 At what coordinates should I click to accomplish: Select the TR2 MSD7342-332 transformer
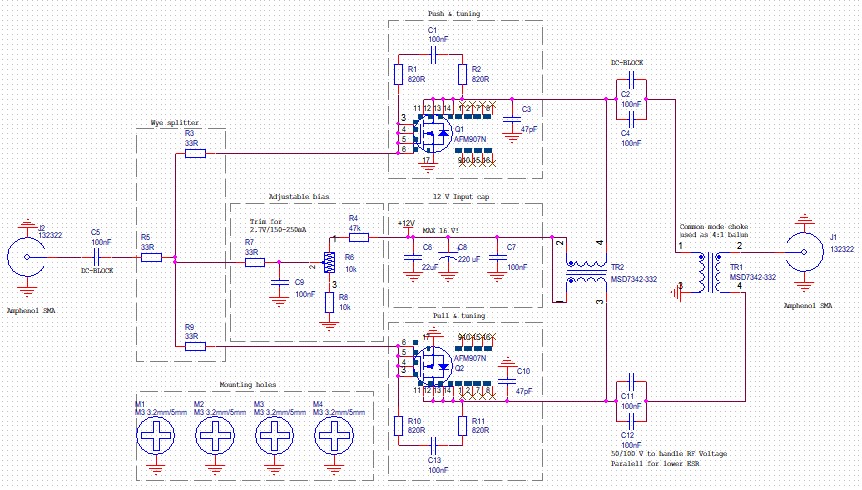[581, 273]
